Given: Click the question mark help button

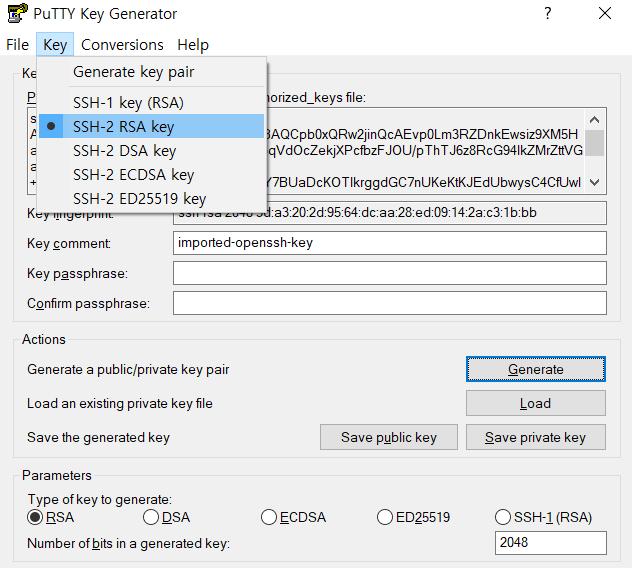Looking at the screenshot, I should pyautogui.click(x=547, y=13).
